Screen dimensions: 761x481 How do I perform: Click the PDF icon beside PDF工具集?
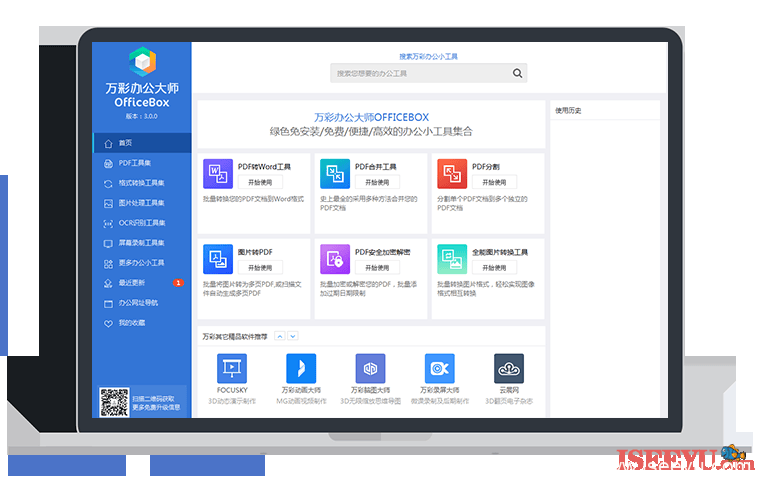(108, 164)
